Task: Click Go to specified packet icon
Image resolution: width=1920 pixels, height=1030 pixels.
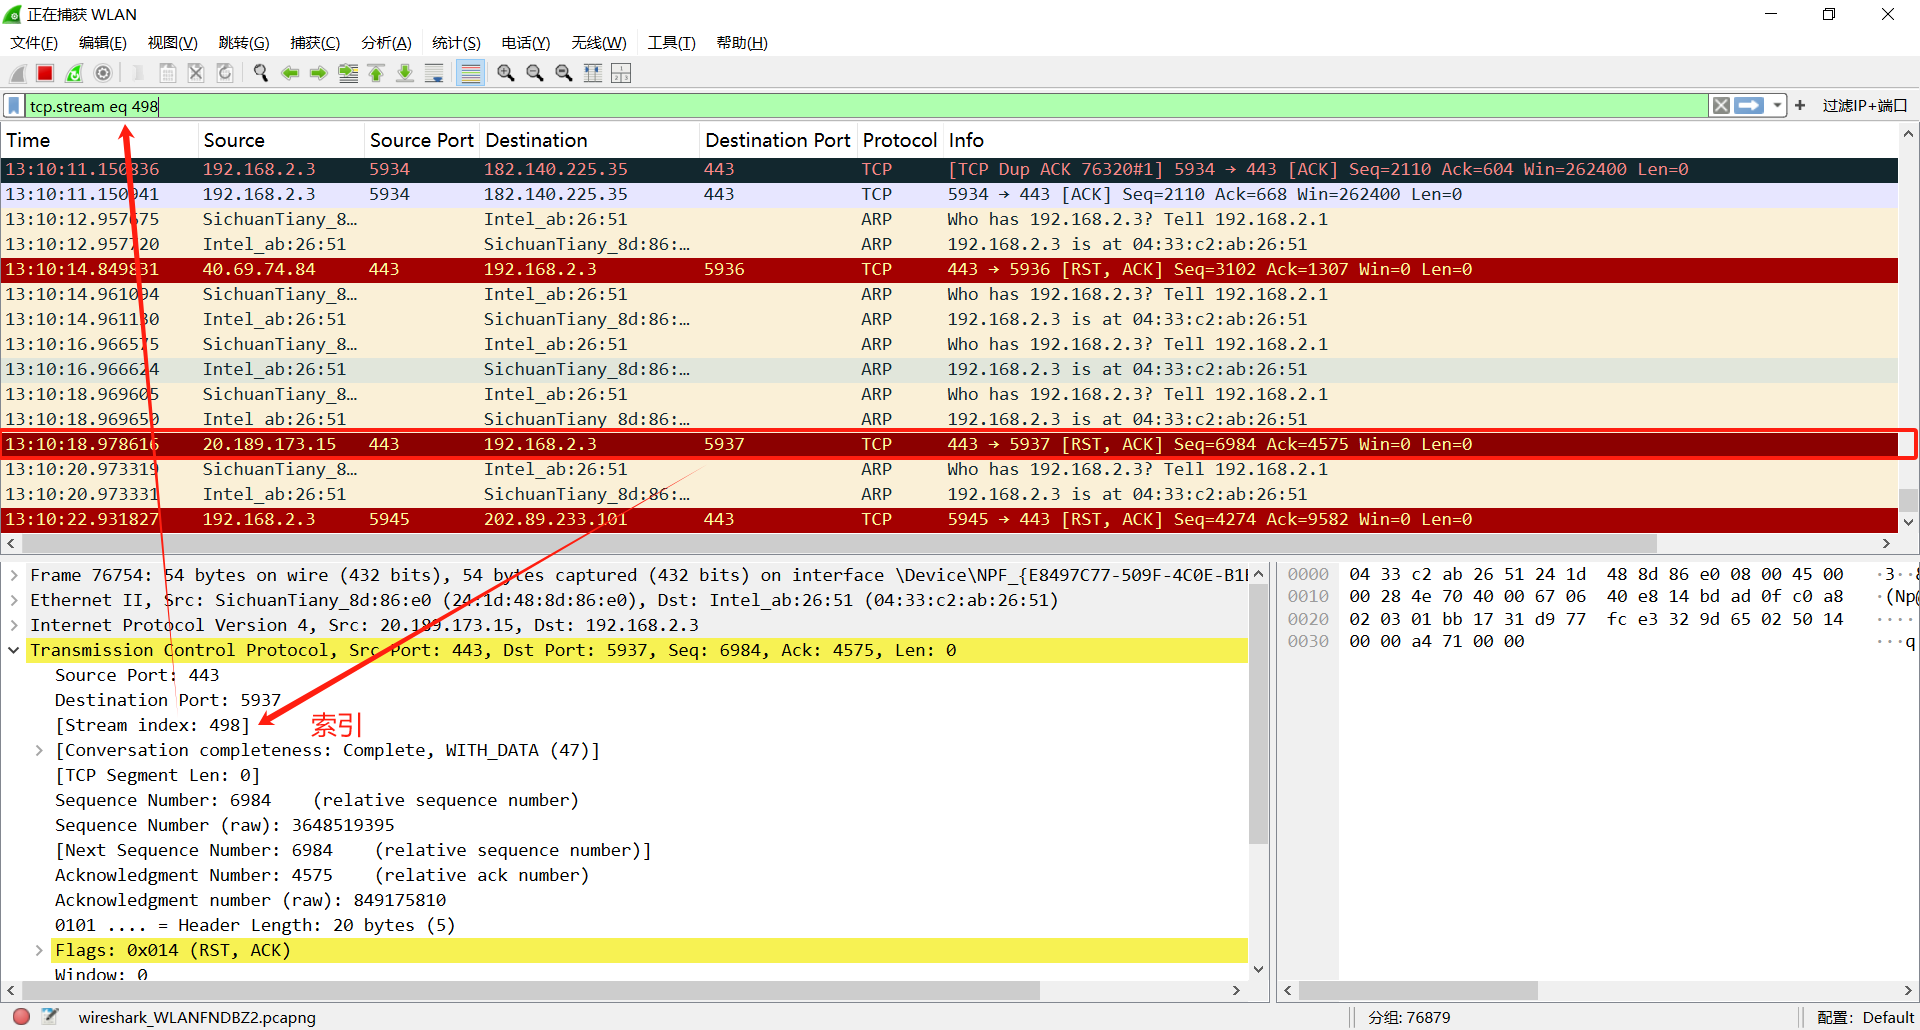Action: pyautogui.click(x=348, y=73)
